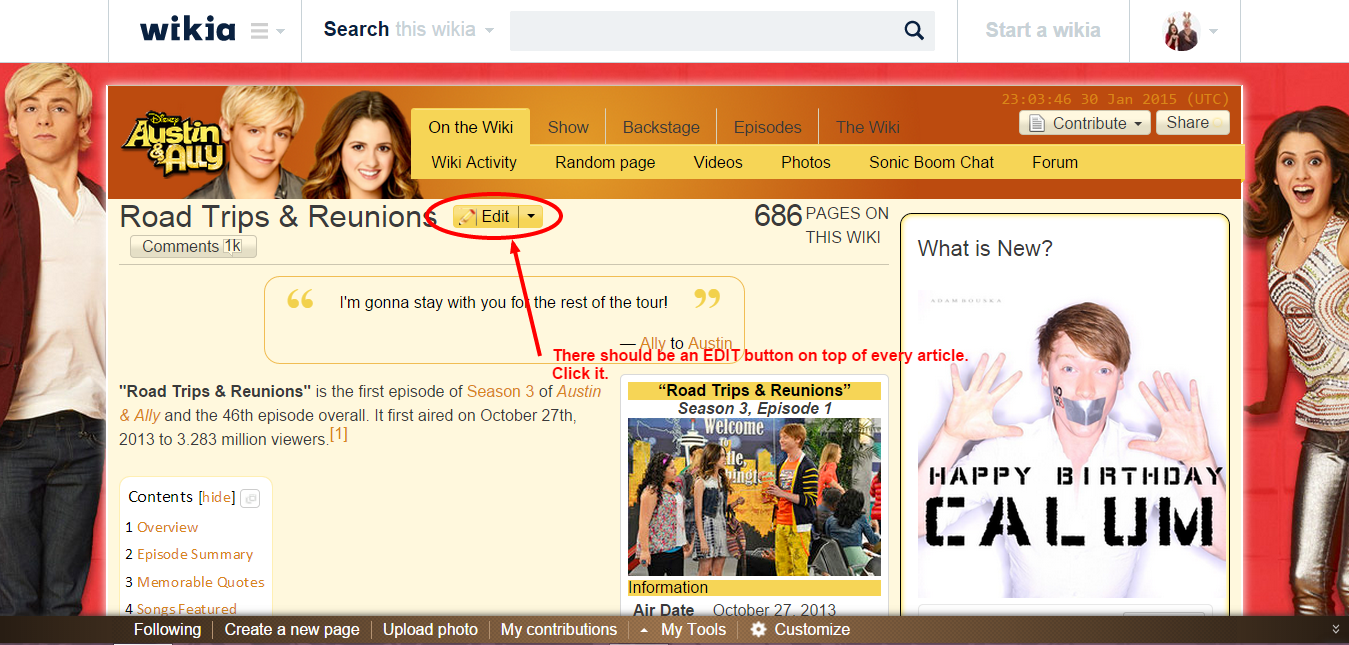The height and width of the screenshot is (645, 1349).
Task: Open the Comments 1k button
Action: [193, 246]
